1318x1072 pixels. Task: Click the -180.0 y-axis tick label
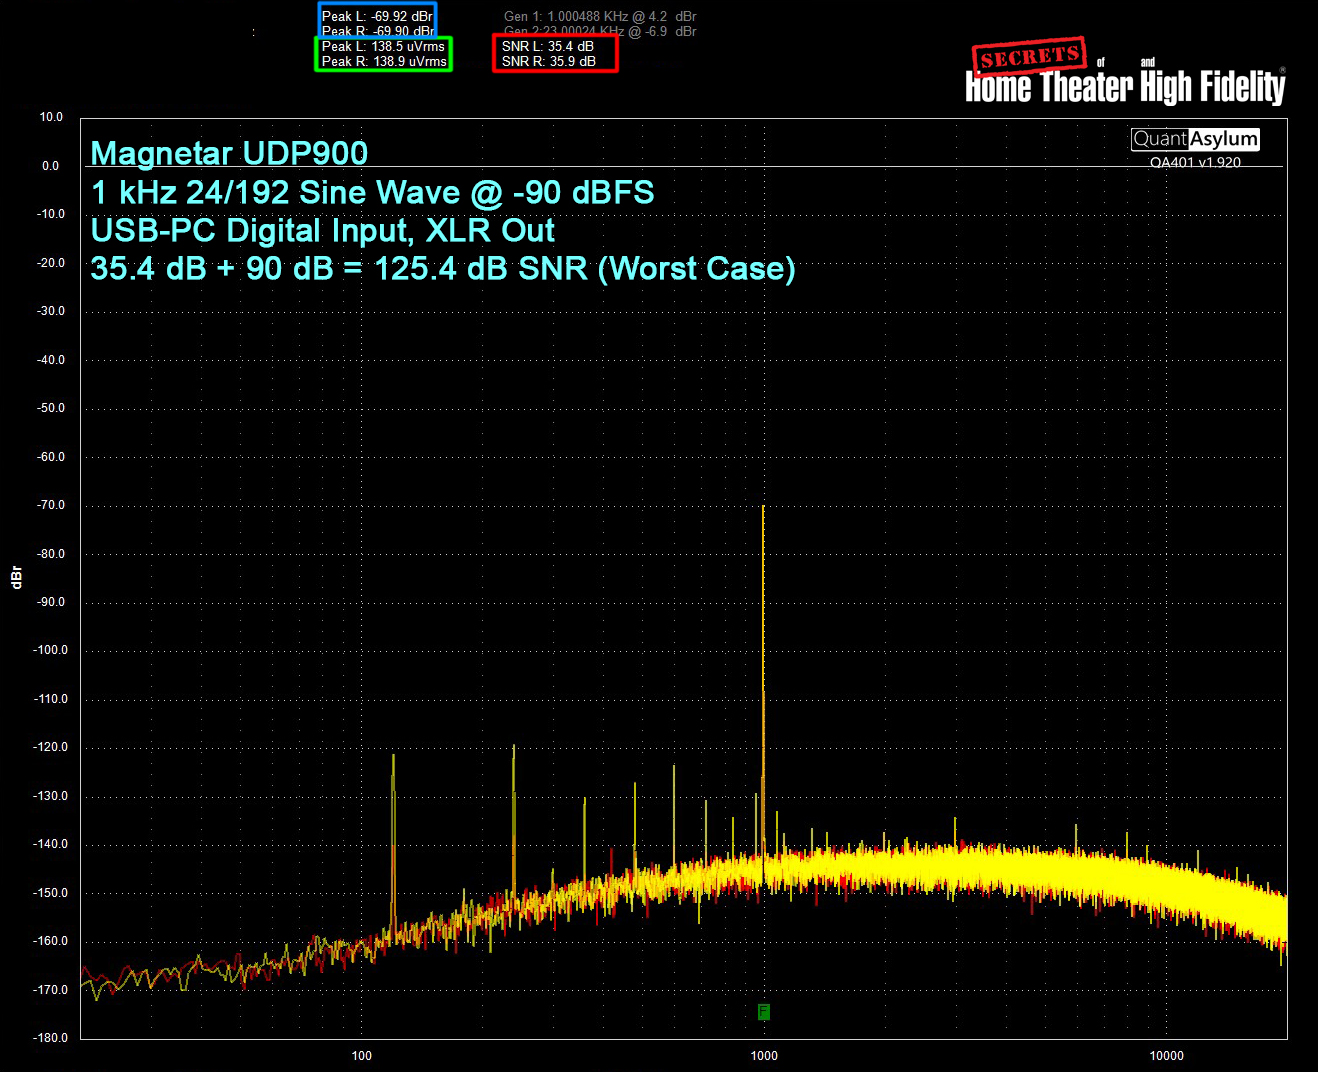(50, 1038)
